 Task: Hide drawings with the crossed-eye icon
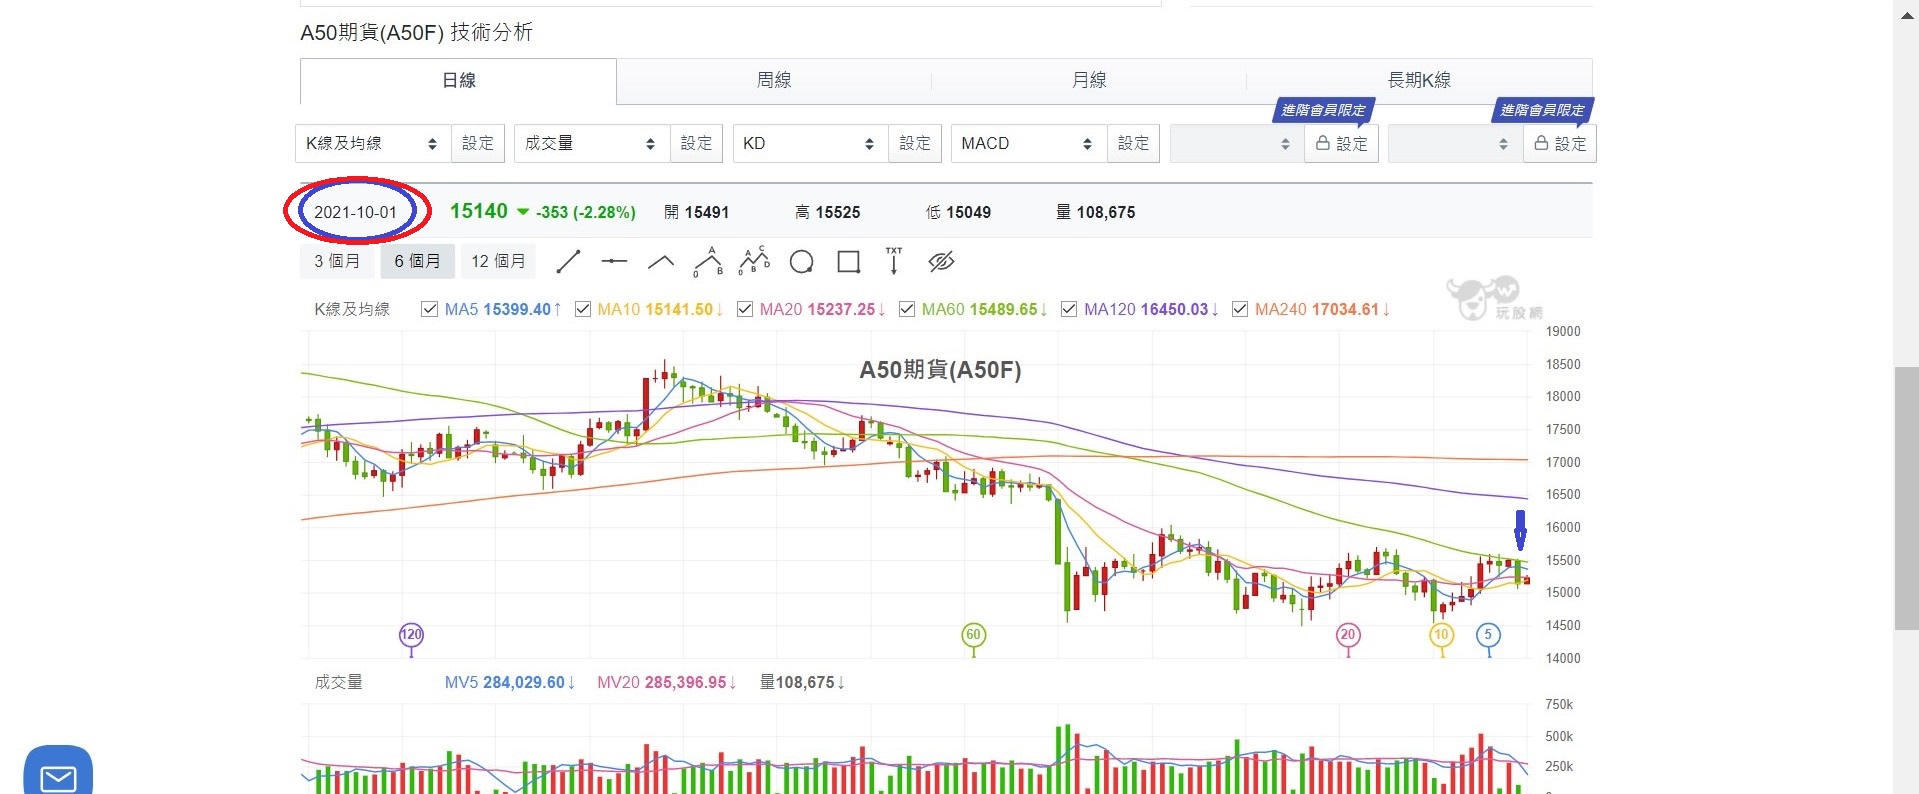coord(941,262)
